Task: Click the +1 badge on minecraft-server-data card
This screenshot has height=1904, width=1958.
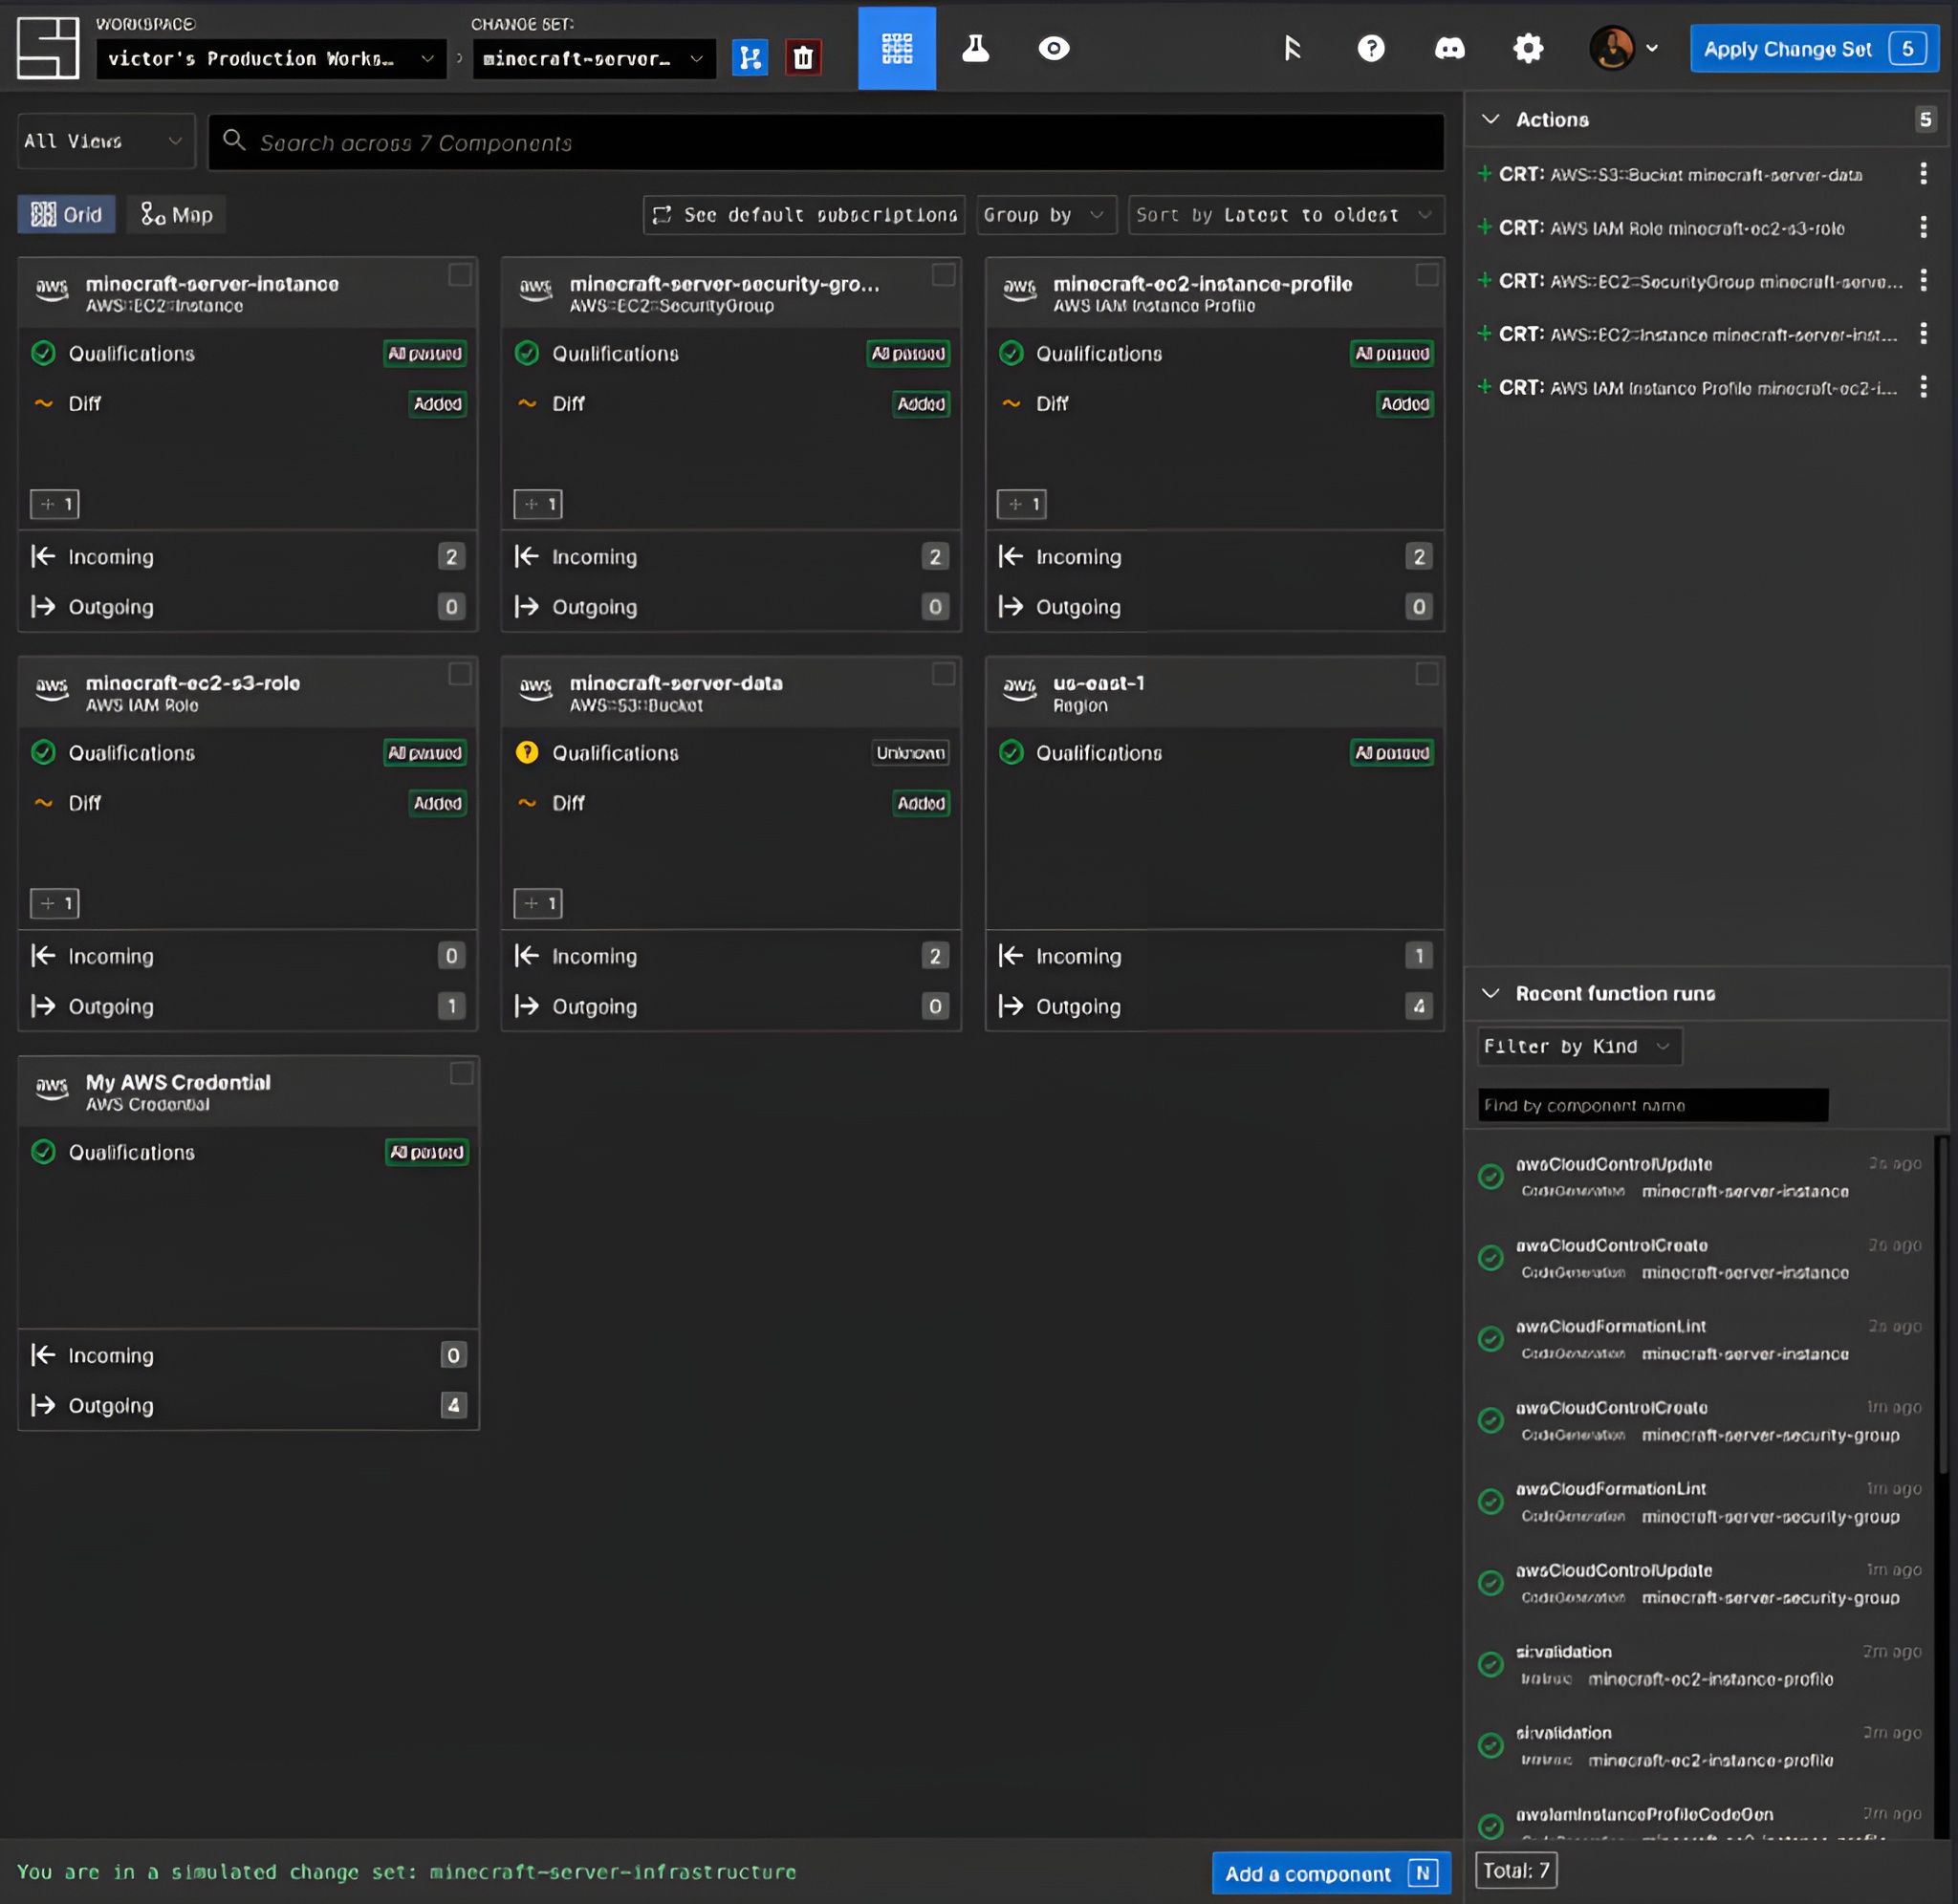Action: point(538,904)
